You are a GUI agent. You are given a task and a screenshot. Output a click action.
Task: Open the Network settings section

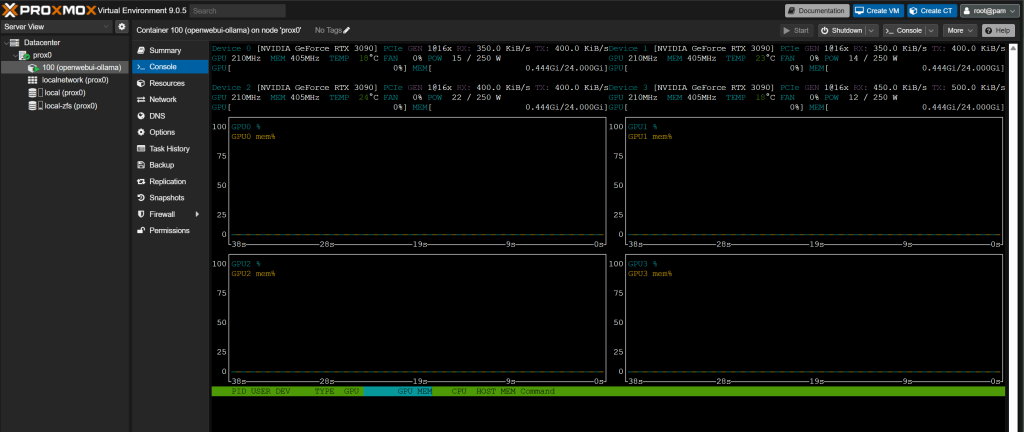162,100
